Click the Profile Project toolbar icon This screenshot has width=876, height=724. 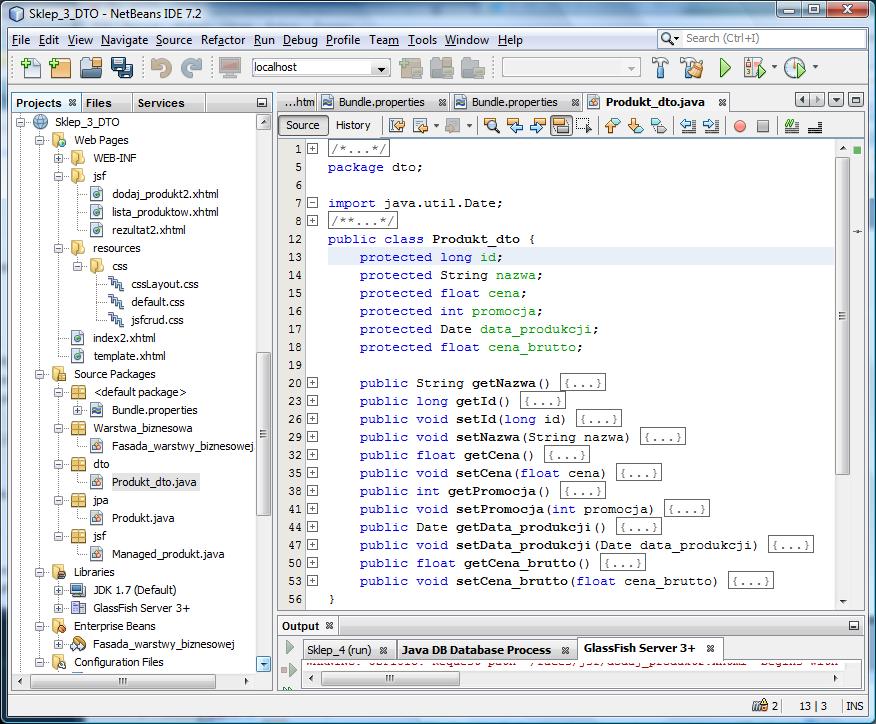tap(794, 68)
